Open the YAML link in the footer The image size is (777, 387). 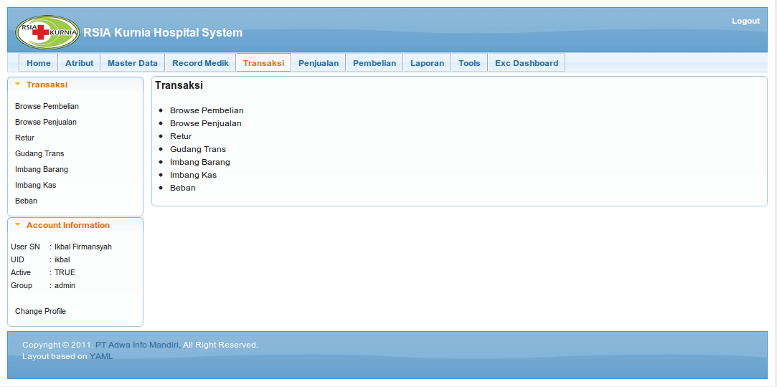pos(101,356)
